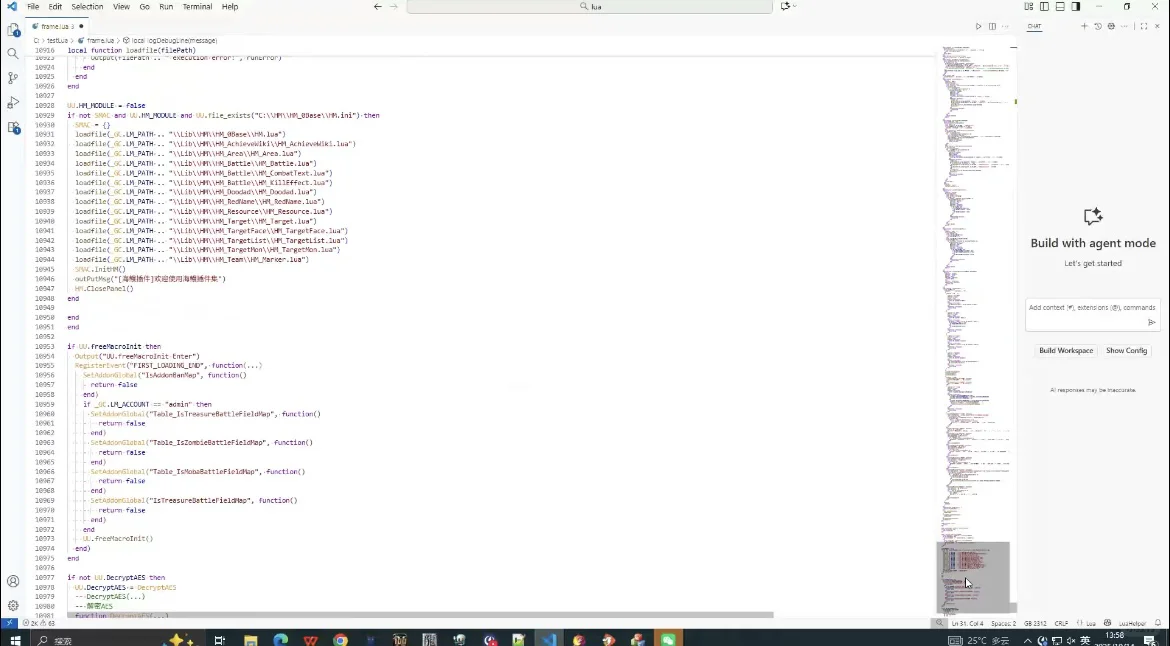Open the Edit menu
This screenshot has height=646, width=1170.
pyautogui.click(x=55, y=7)
